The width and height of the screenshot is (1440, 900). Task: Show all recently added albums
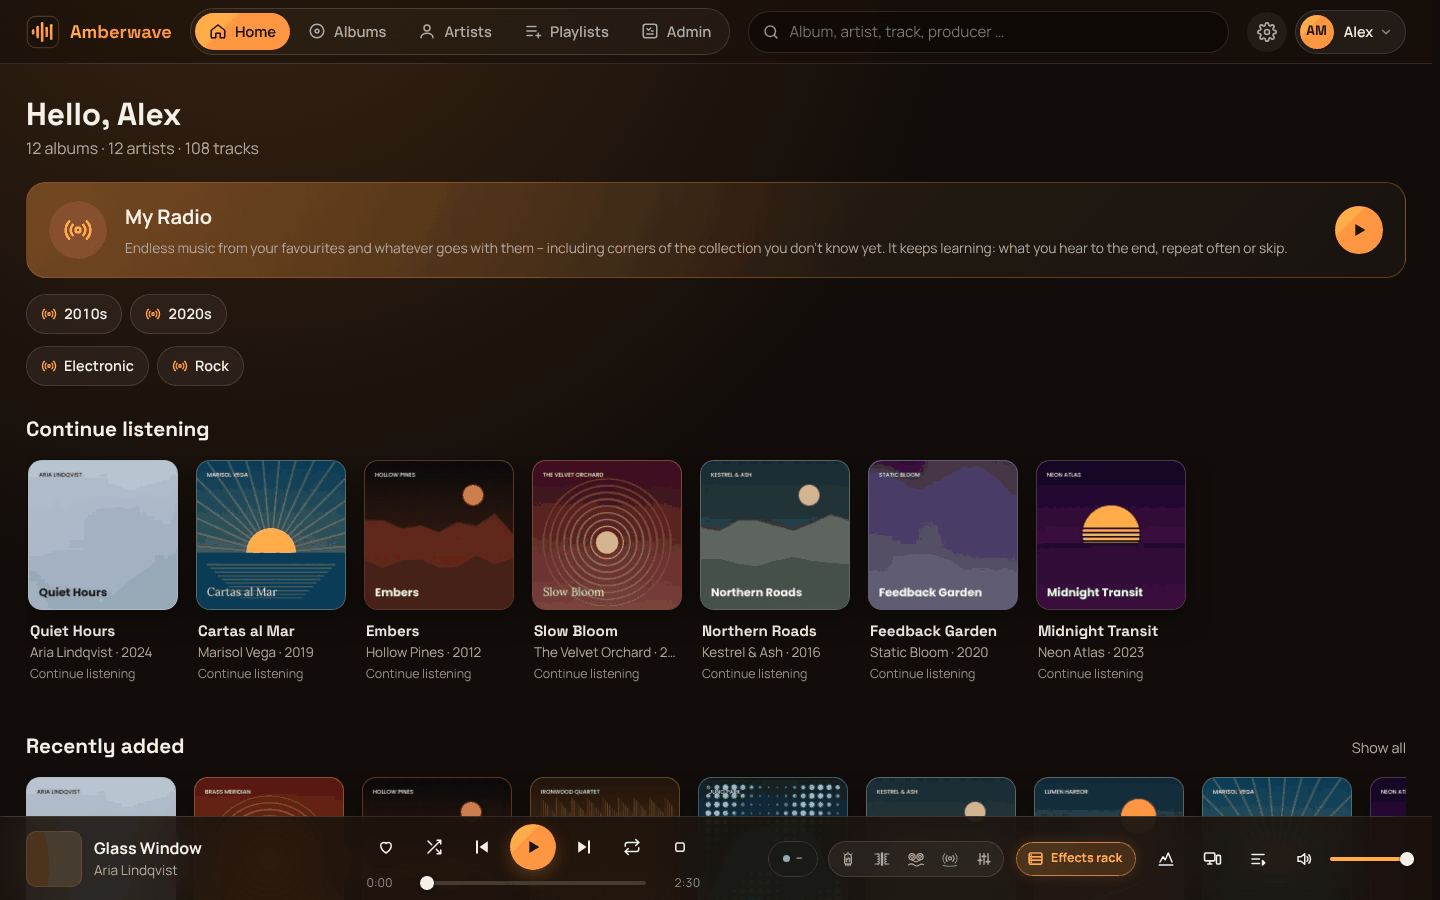(1378, 748)
